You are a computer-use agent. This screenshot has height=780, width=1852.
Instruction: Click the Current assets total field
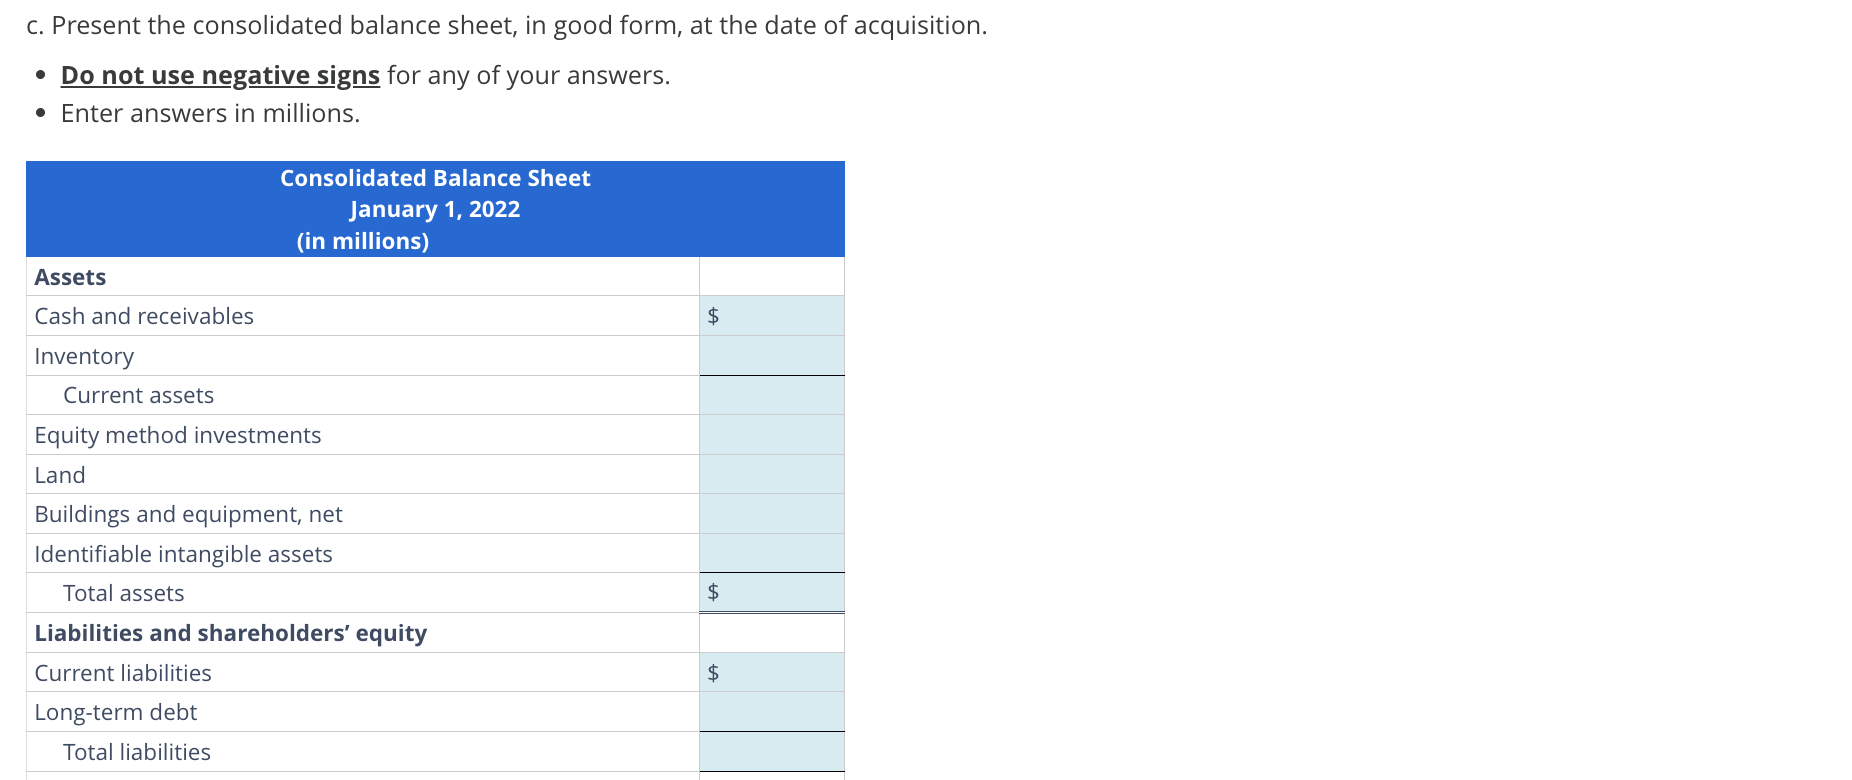772,395
